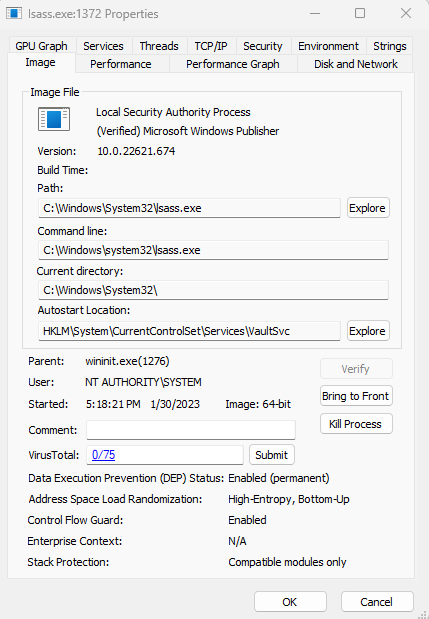This screenshot has height=619, width=429.
Task: Click the title bar process icon
Action: (13, 13)
